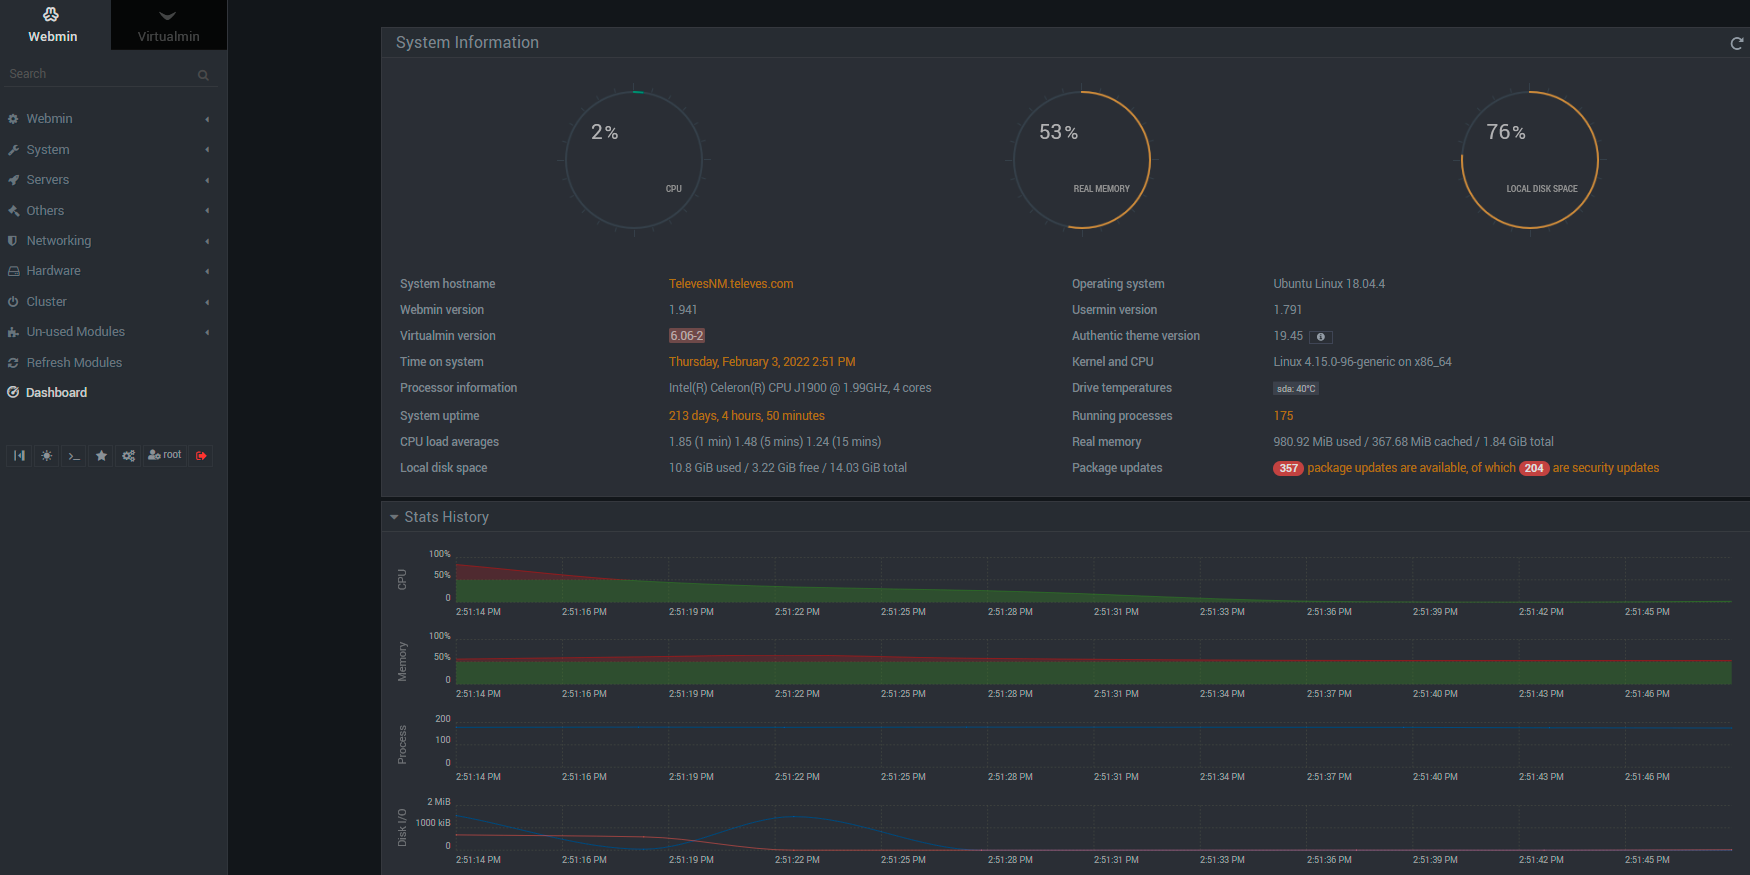Expand the Hardware menu category
1750x875 pixels.
click(53, 271)
